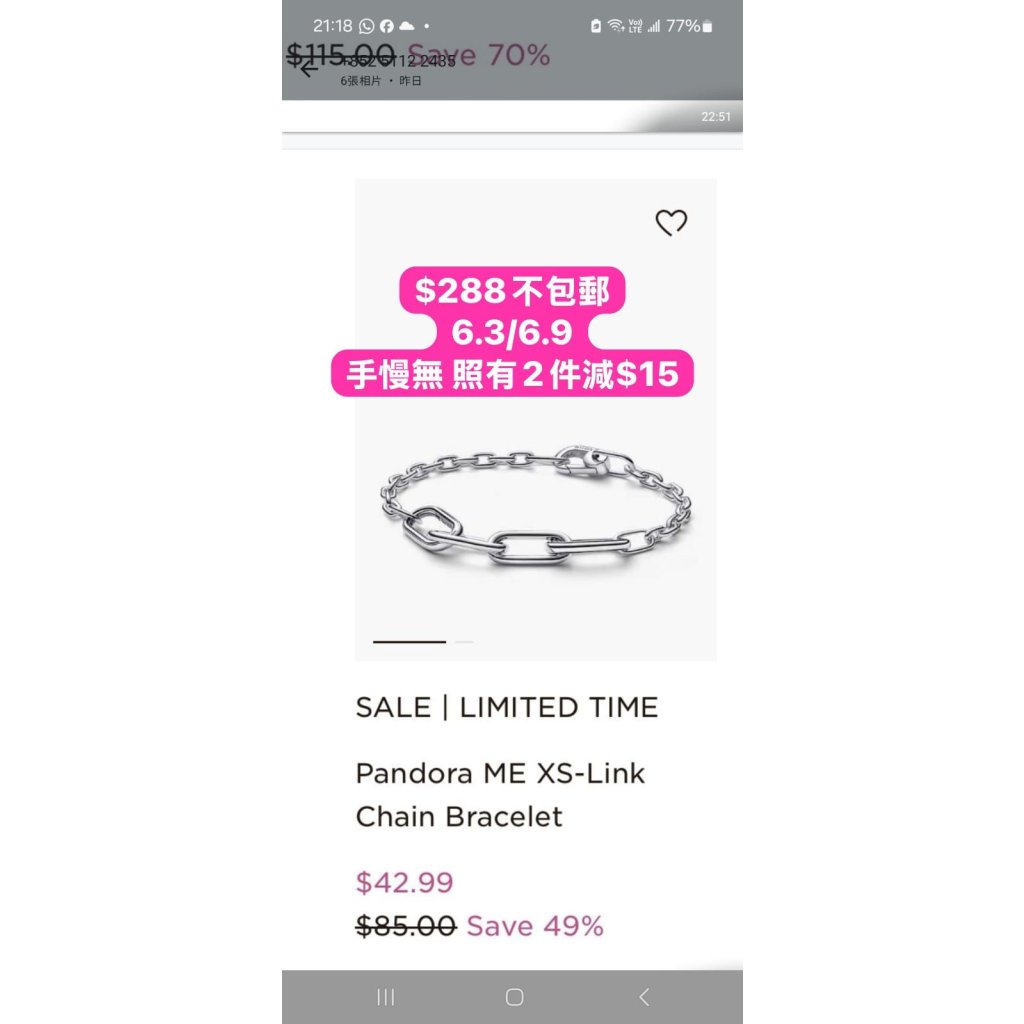Tap the Android home button
Screen dimensions: 1024x1024
[x=515, y=997]
